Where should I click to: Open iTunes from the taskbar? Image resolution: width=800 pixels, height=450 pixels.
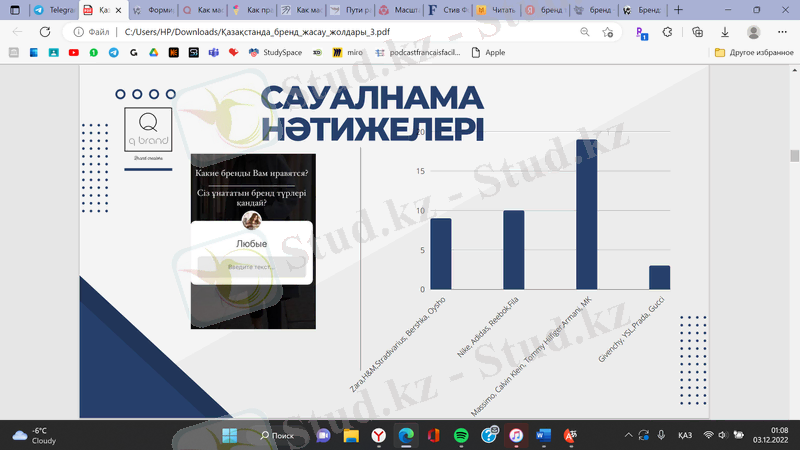(x=516, y=435)
